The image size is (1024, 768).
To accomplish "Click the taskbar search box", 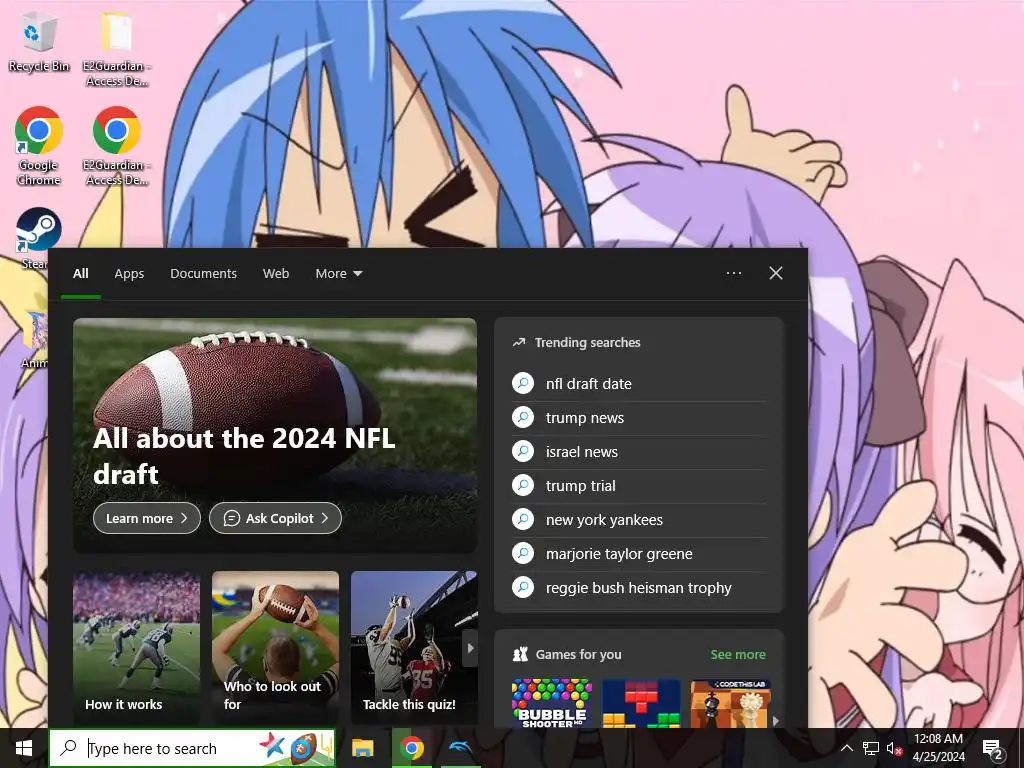I will (x=192, y=748).
